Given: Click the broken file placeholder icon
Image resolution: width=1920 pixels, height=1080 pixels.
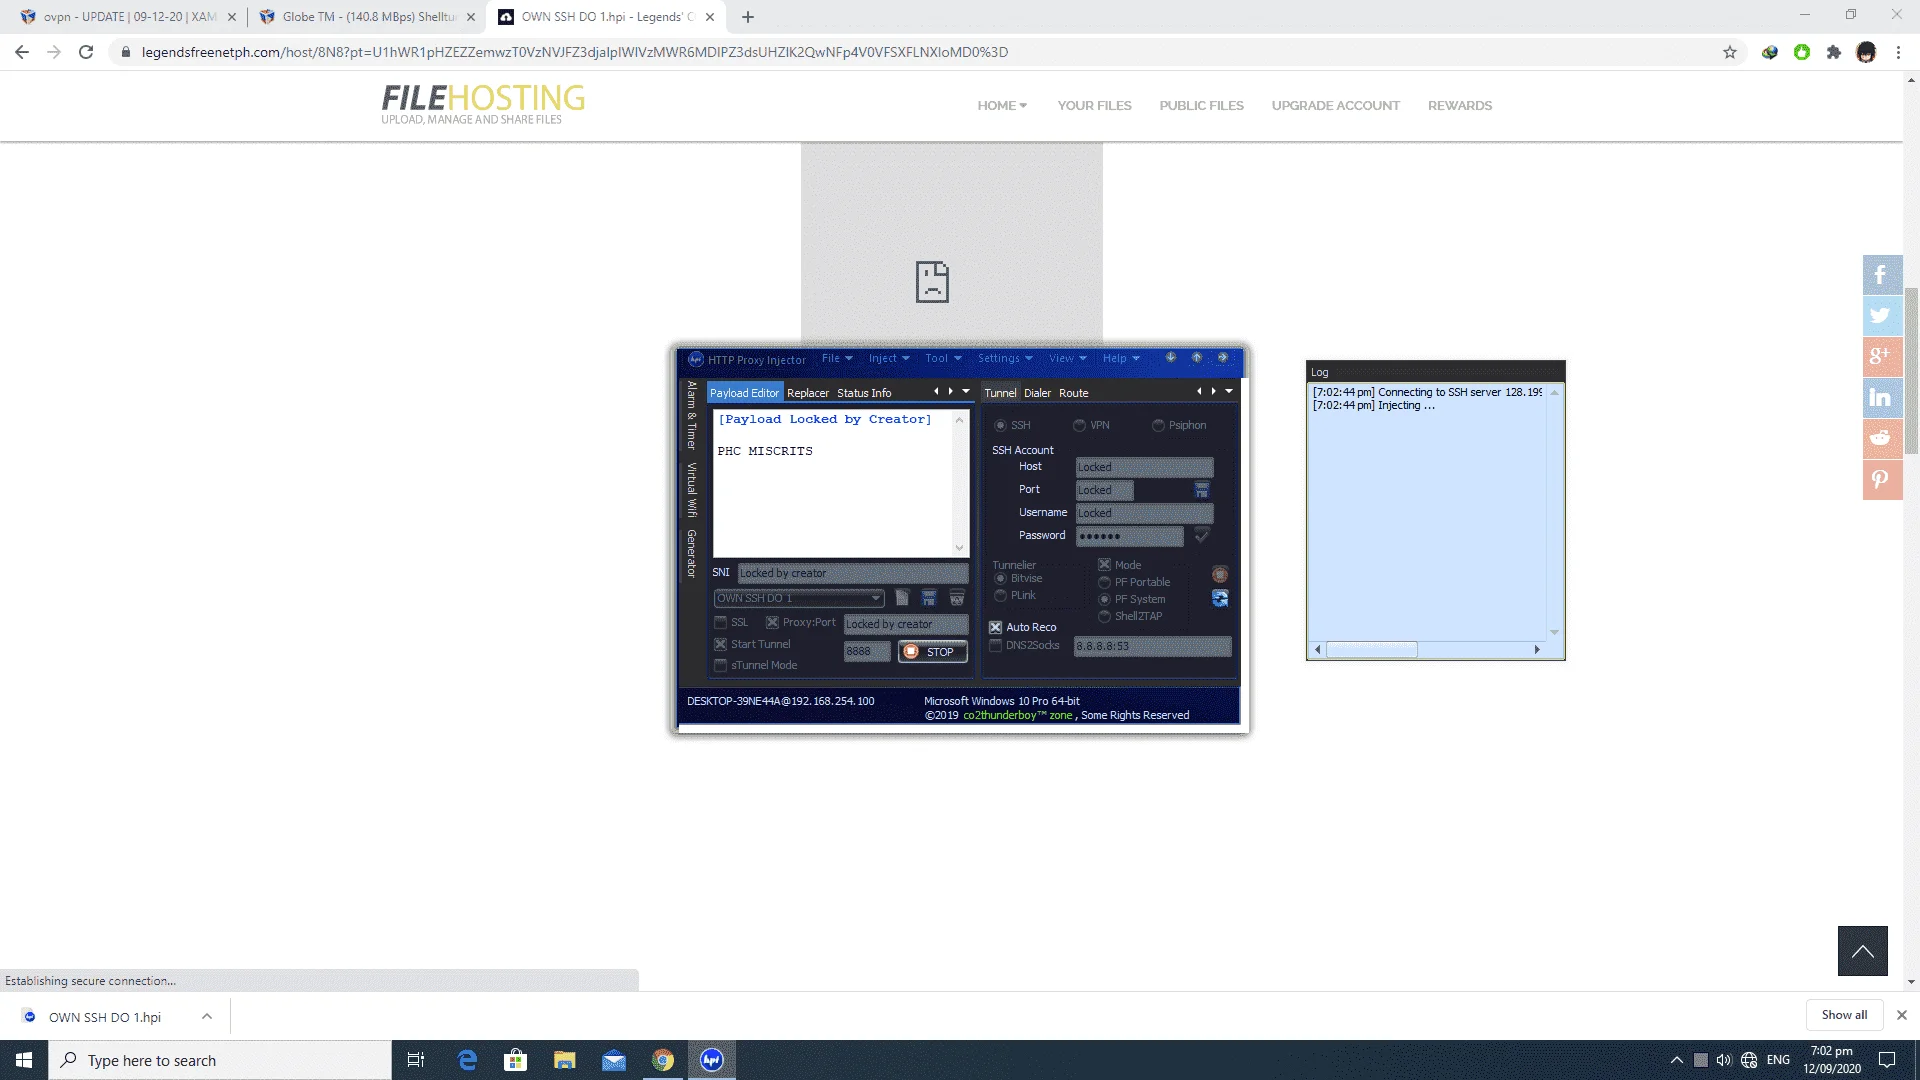Looking at the screenshot, I should click(932, 282).
